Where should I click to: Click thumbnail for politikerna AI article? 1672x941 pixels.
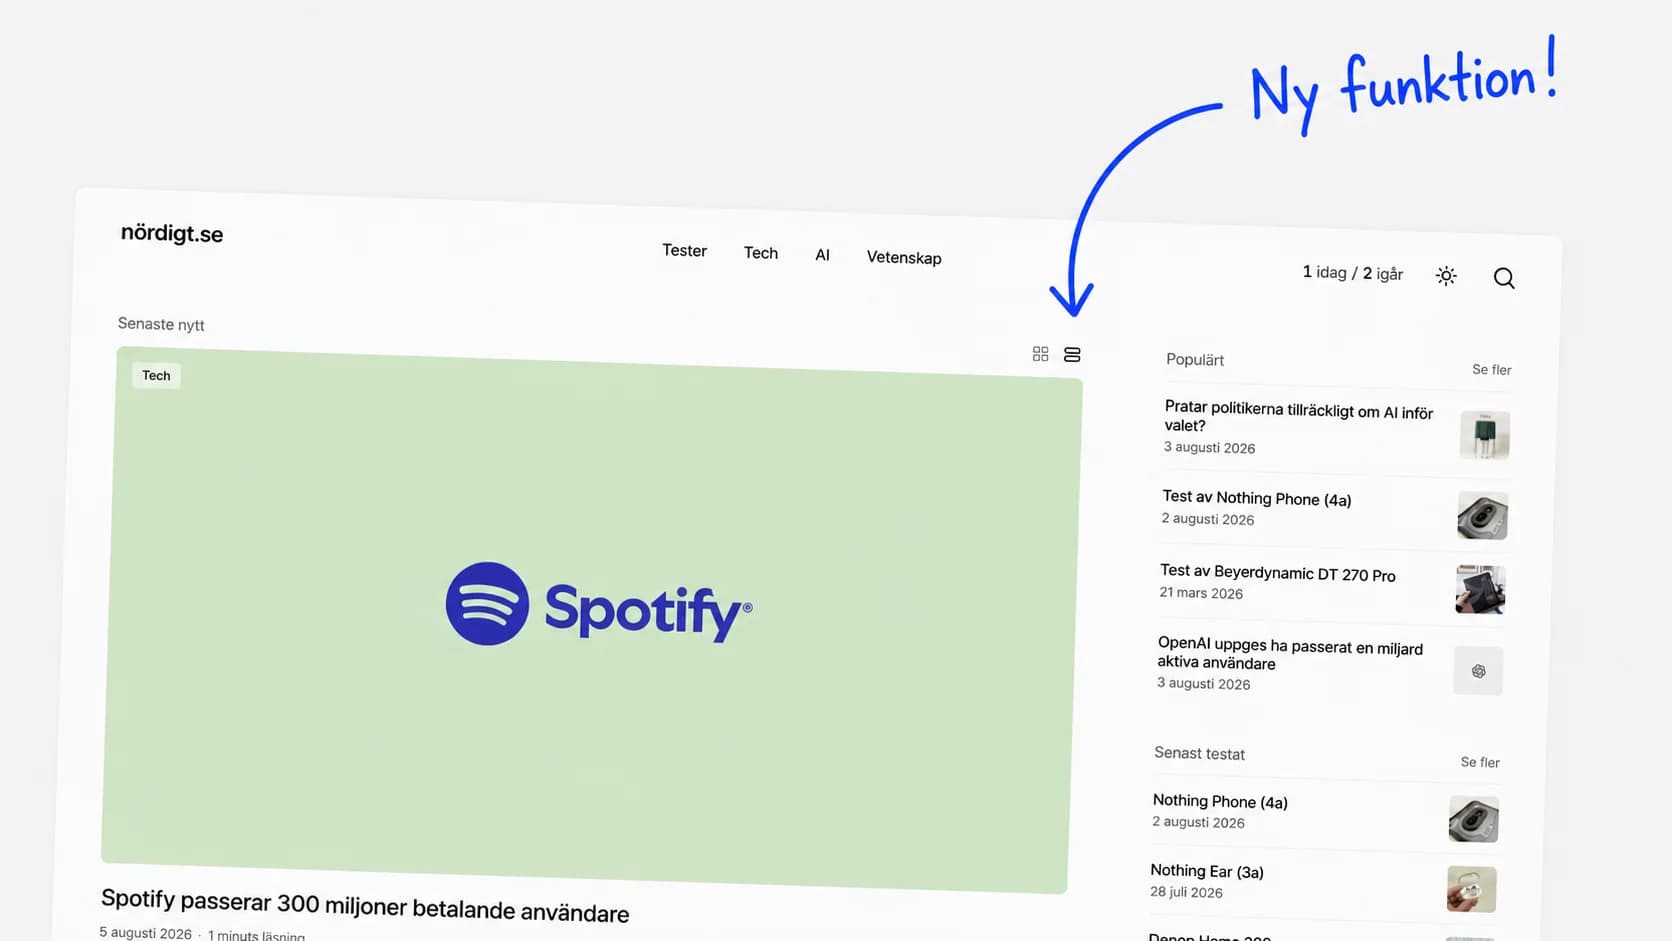click(1485, 435)
